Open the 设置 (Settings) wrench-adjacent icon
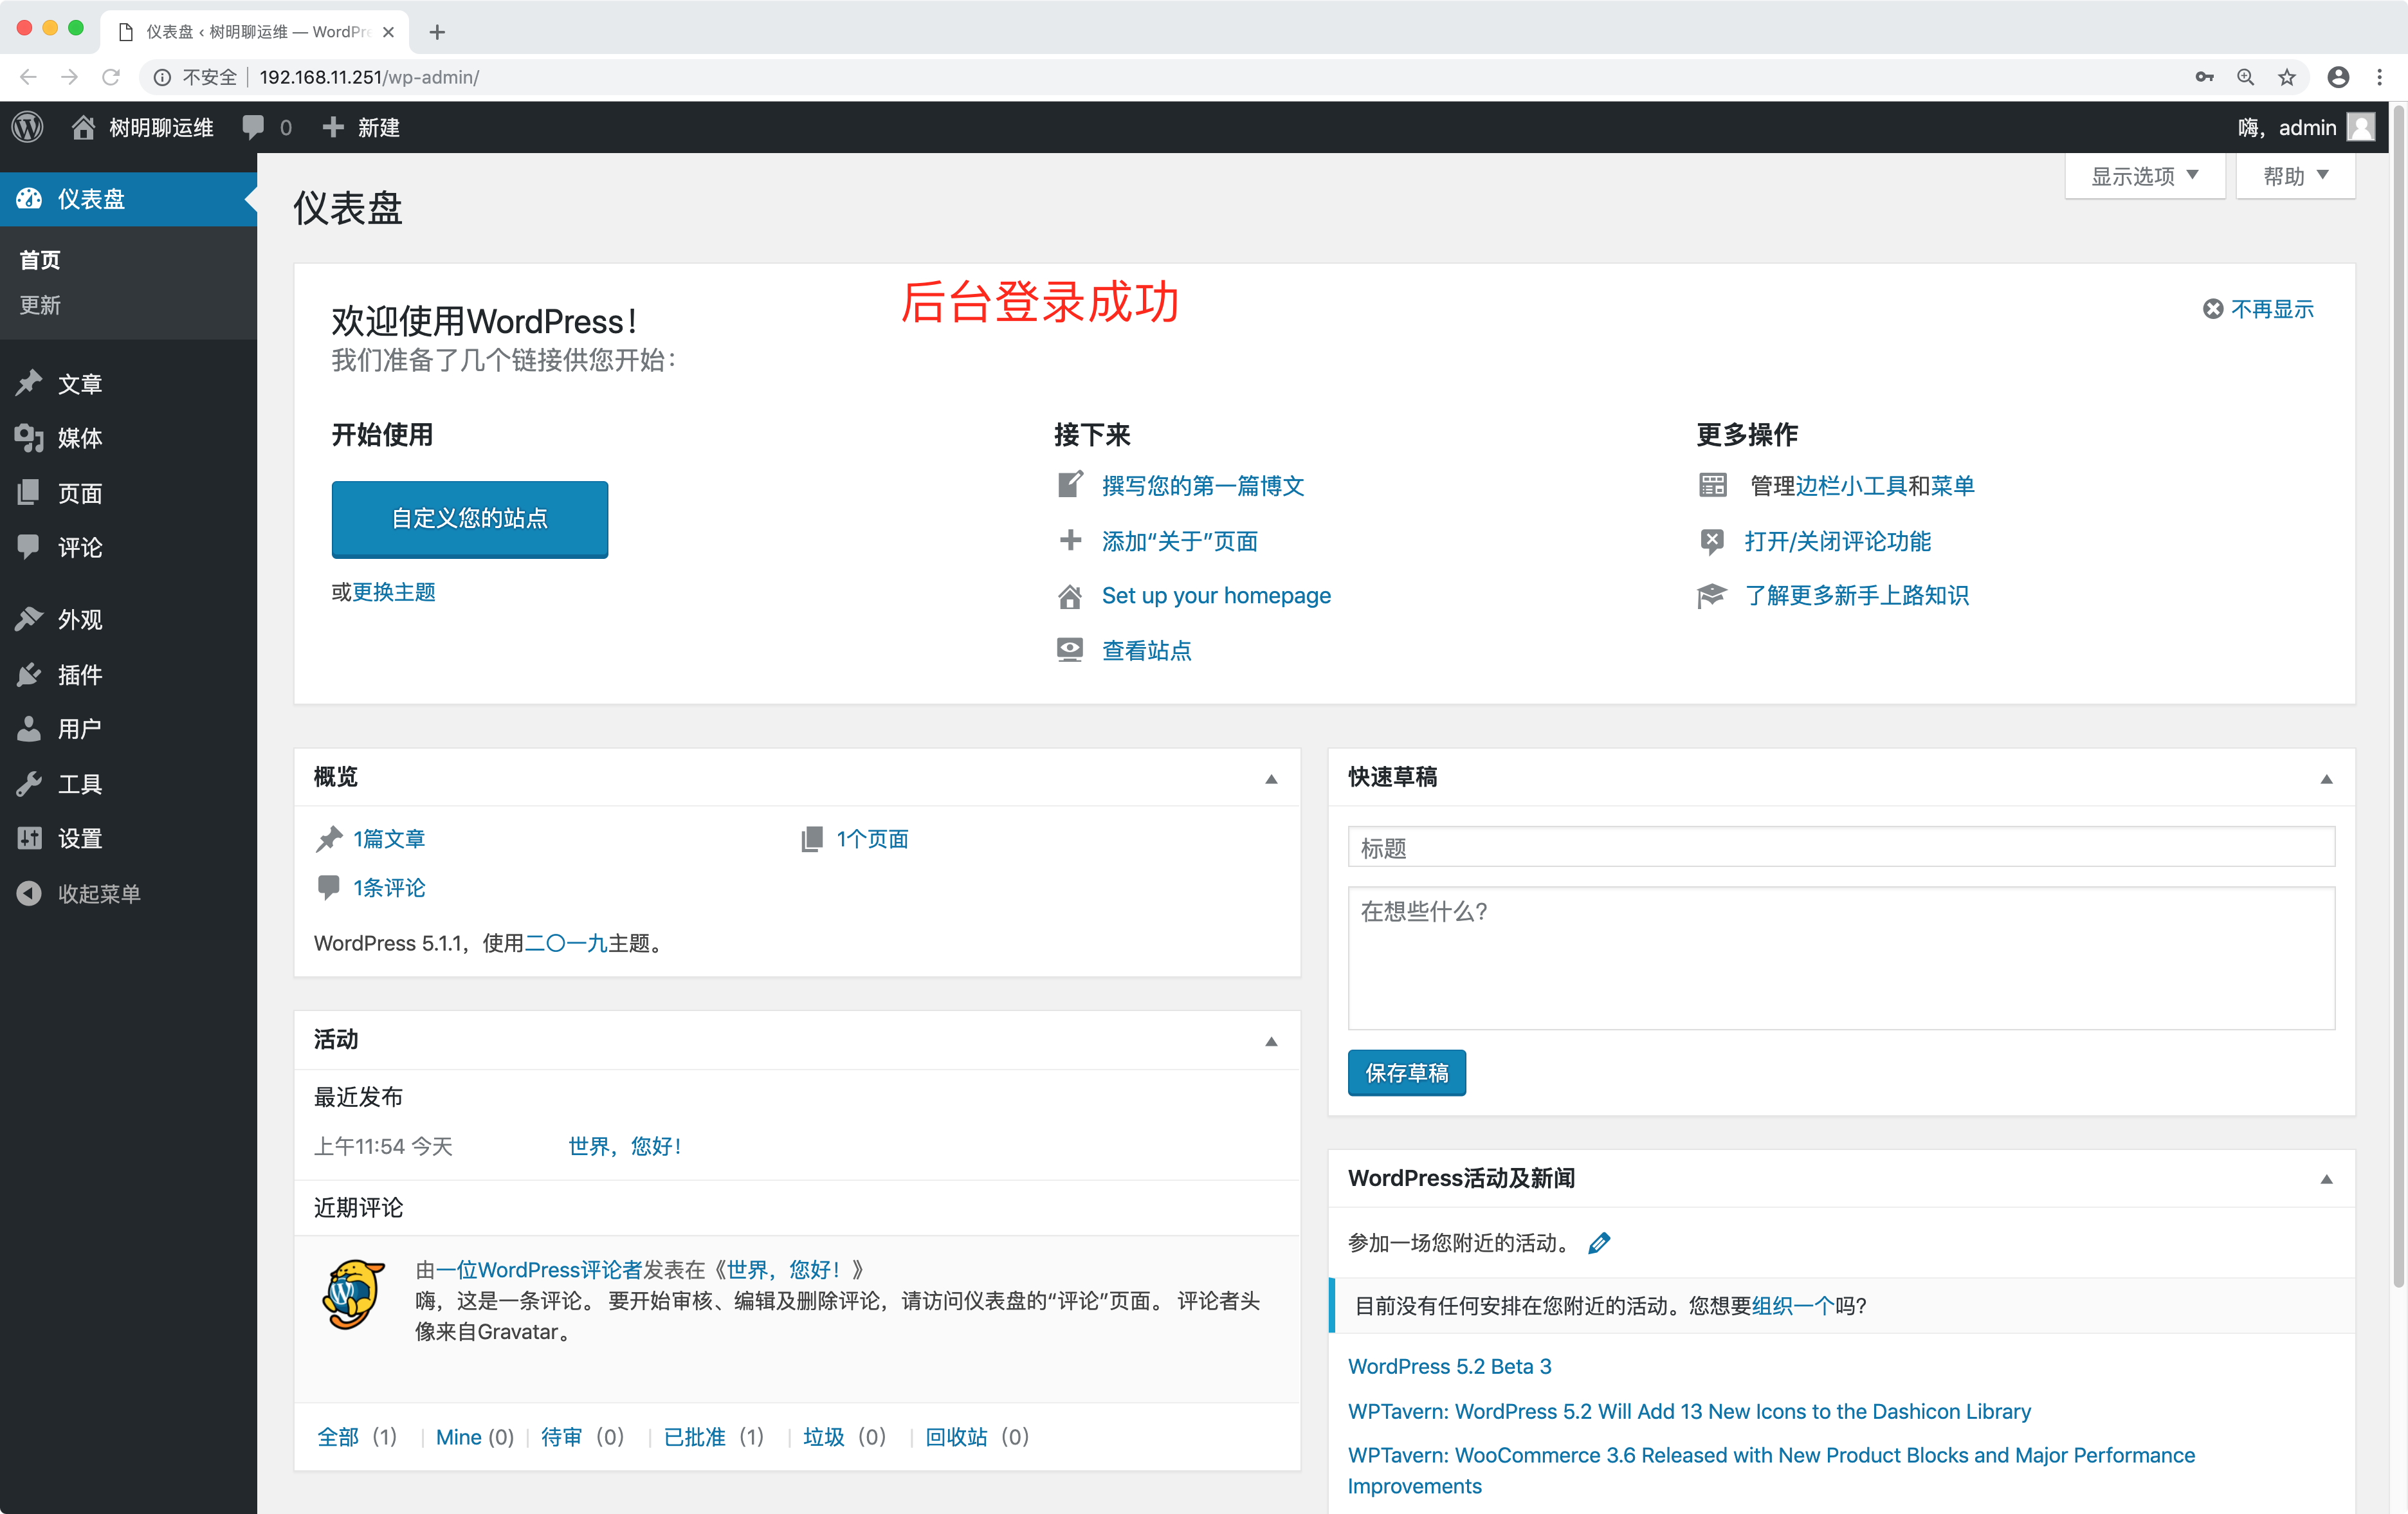The width and height of the screenshot is (2408, 1514). coord(30,838)
